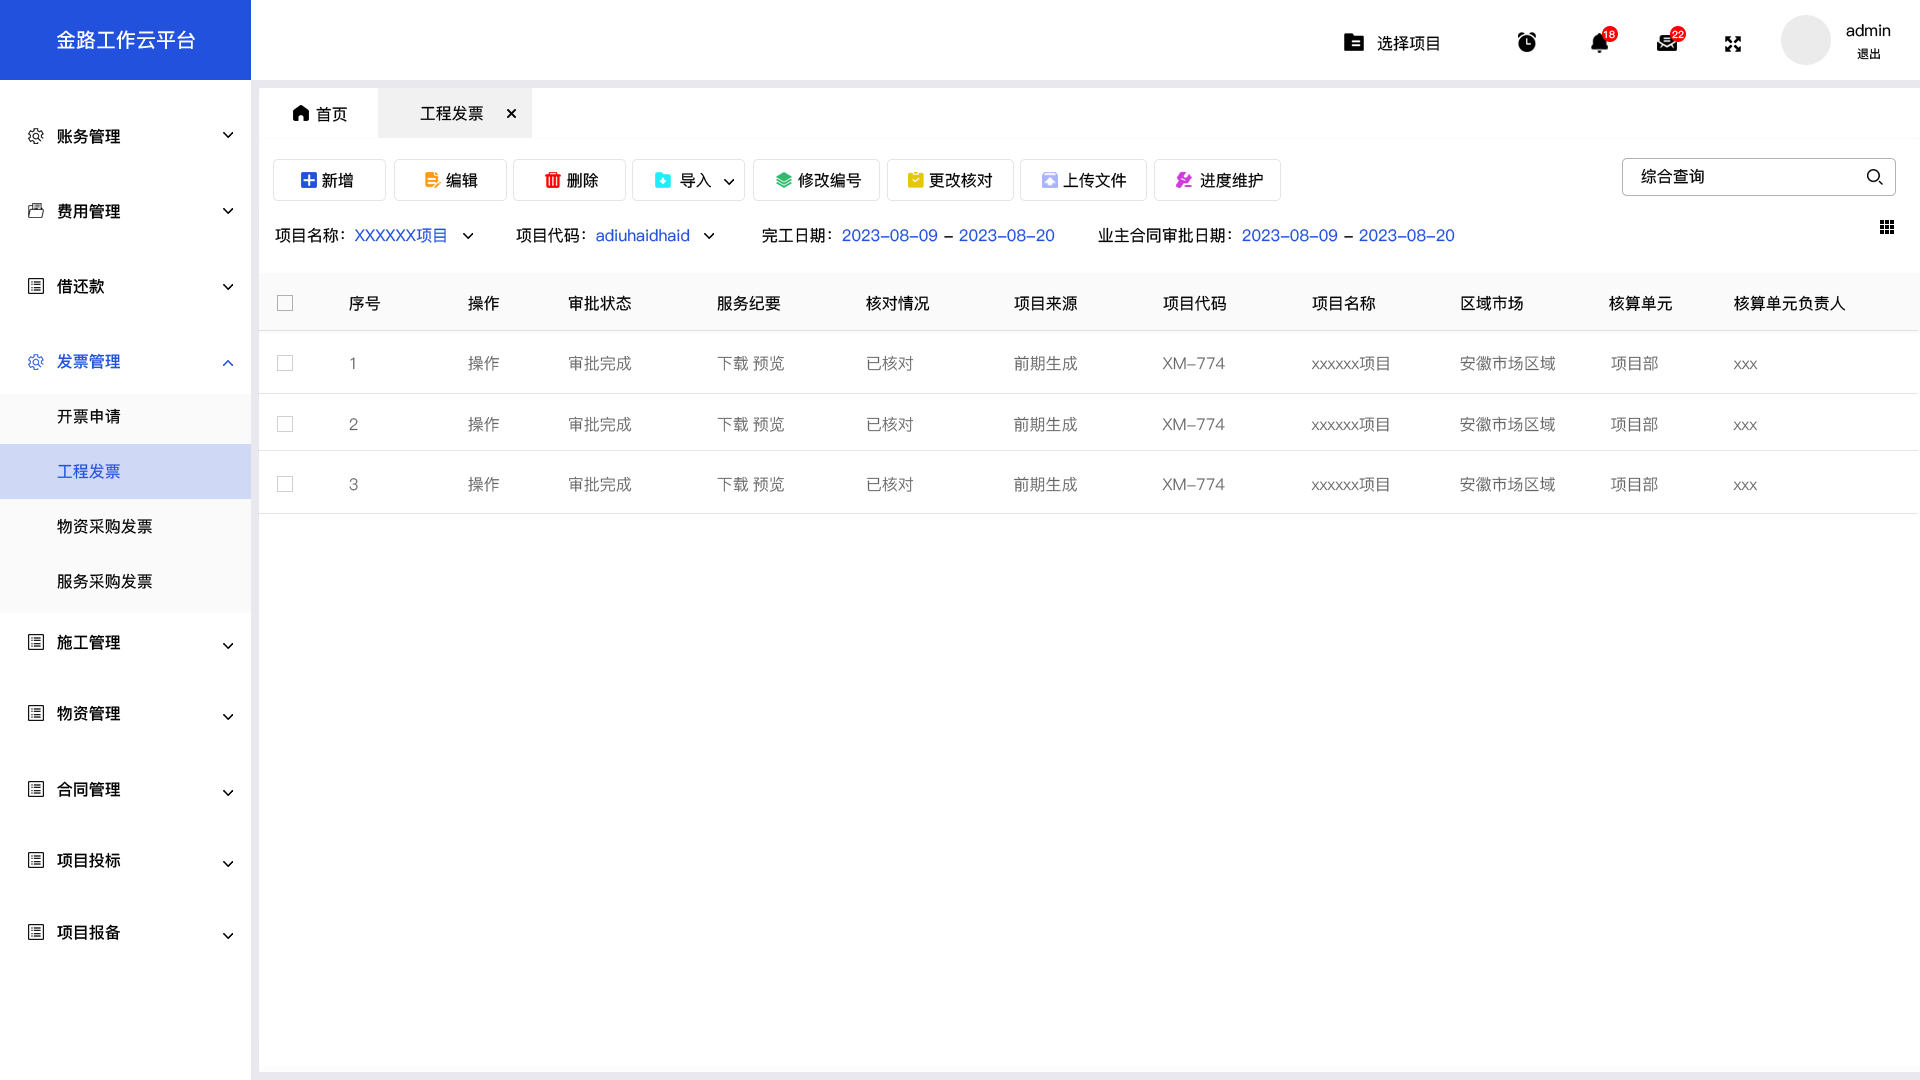Screen dimensions: 1920x1080
Task: Expand the 费用管理 menu chevron
Action: (228, 211)
